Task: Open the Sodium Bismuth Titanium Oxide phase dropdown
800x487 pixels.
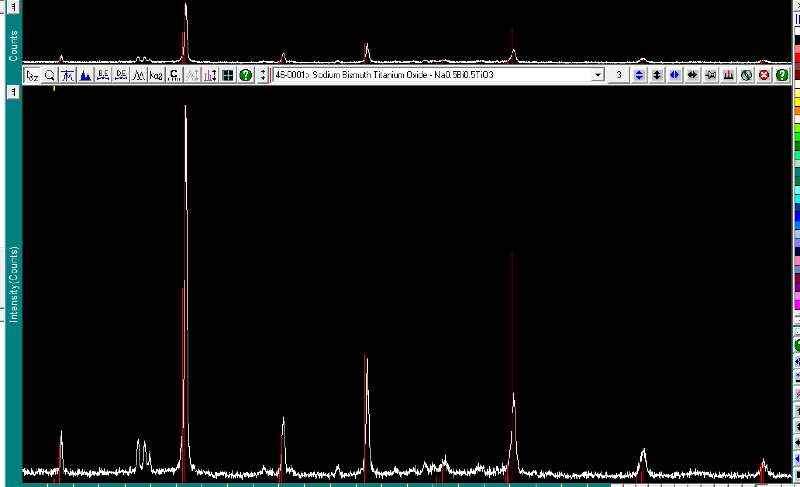Action: pos(598,75)
